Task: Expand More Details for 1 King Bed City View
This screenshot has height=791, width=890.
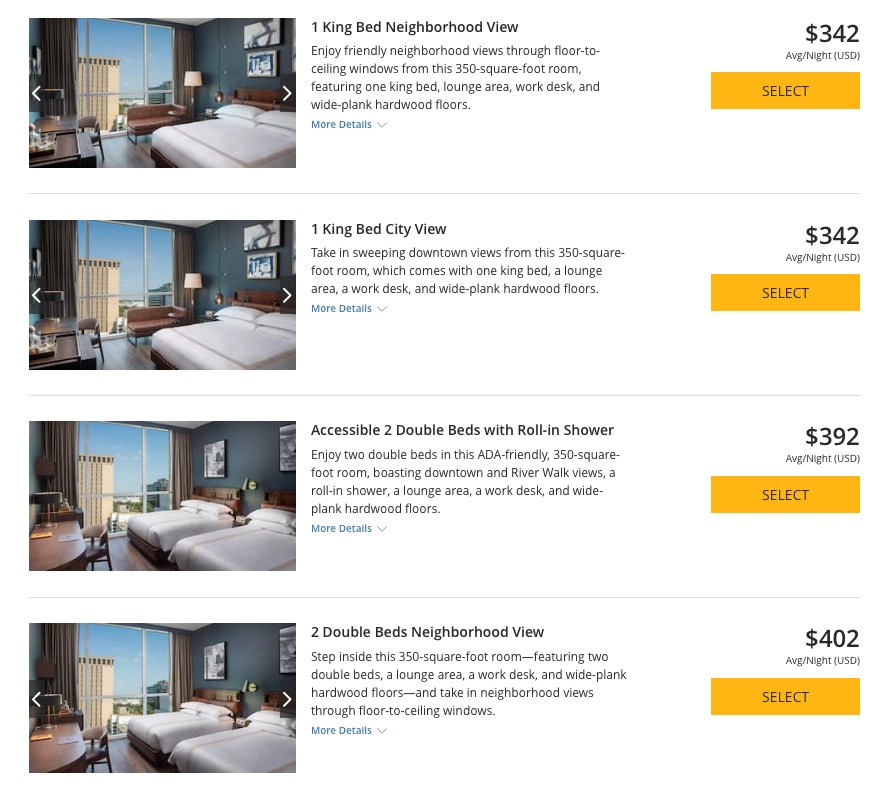Action: [x=348, y=309]
